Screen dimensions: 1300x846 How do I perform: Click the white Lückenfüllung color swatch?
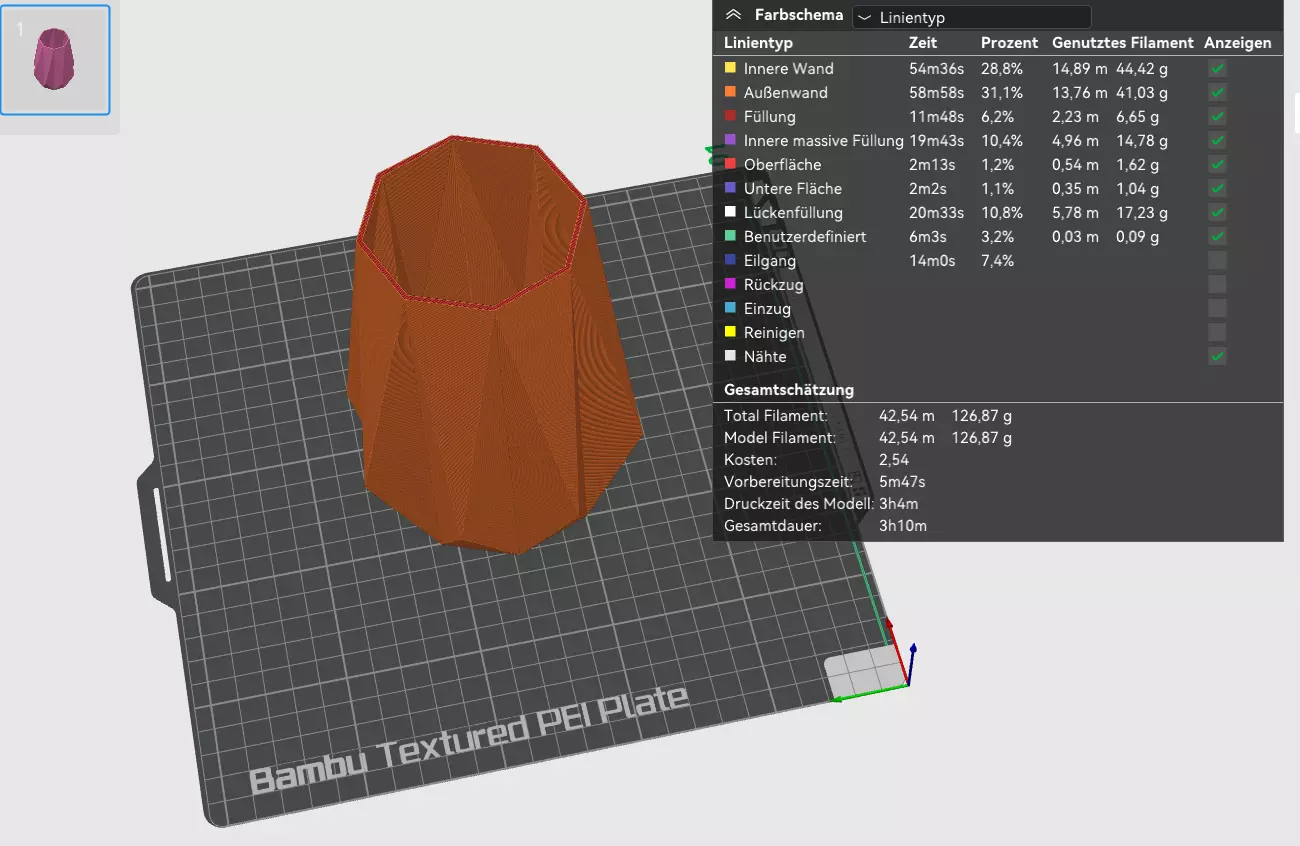coord(730,212)
